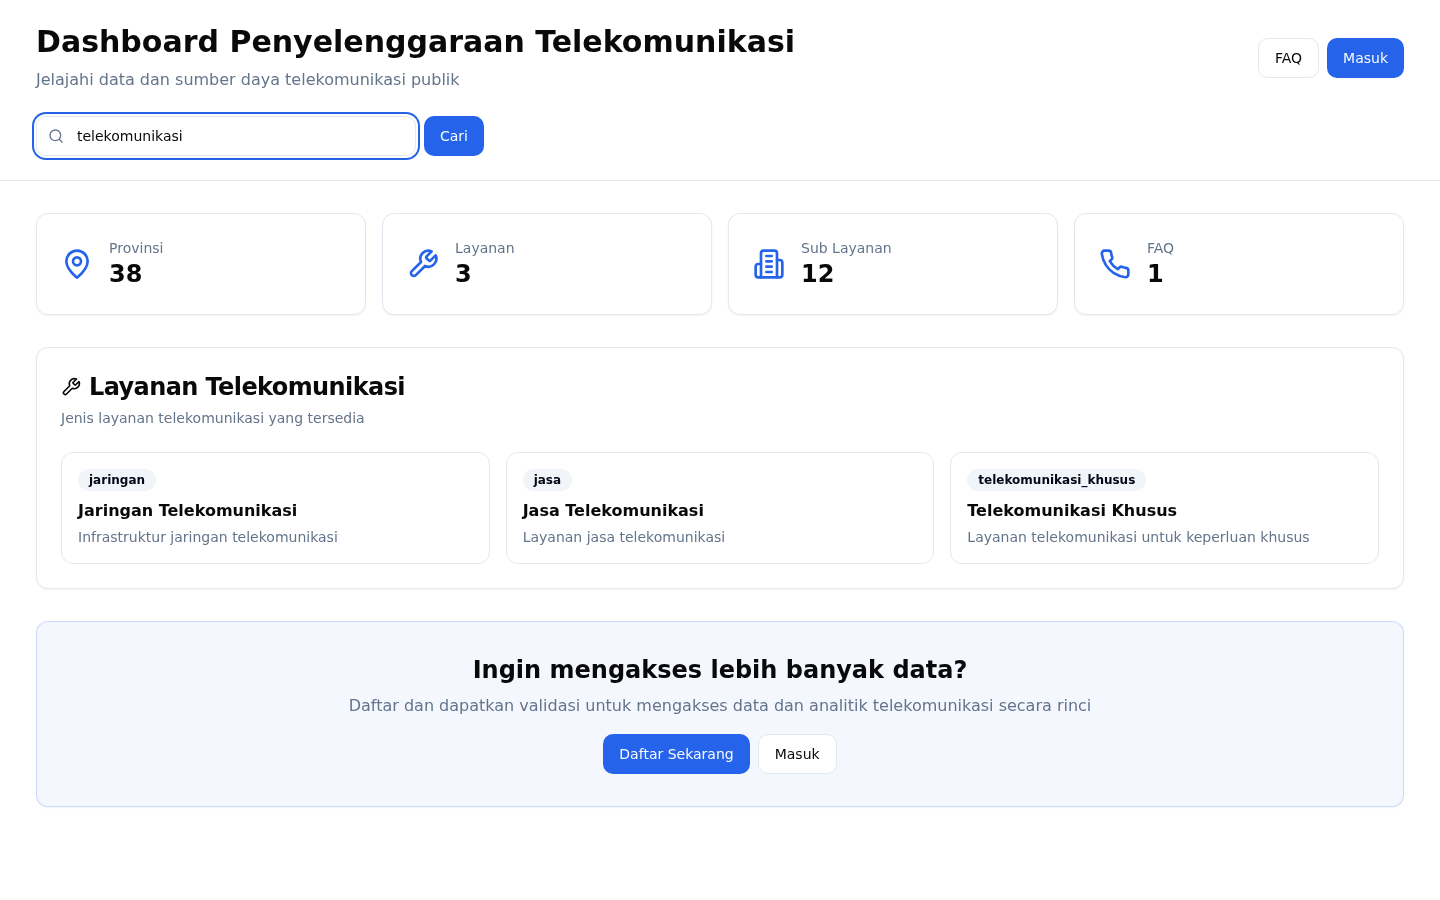Click the 'telekomunikasi_khusus' tag badge
This screenshot has width=1440, height=900.
pos(1056,480)
